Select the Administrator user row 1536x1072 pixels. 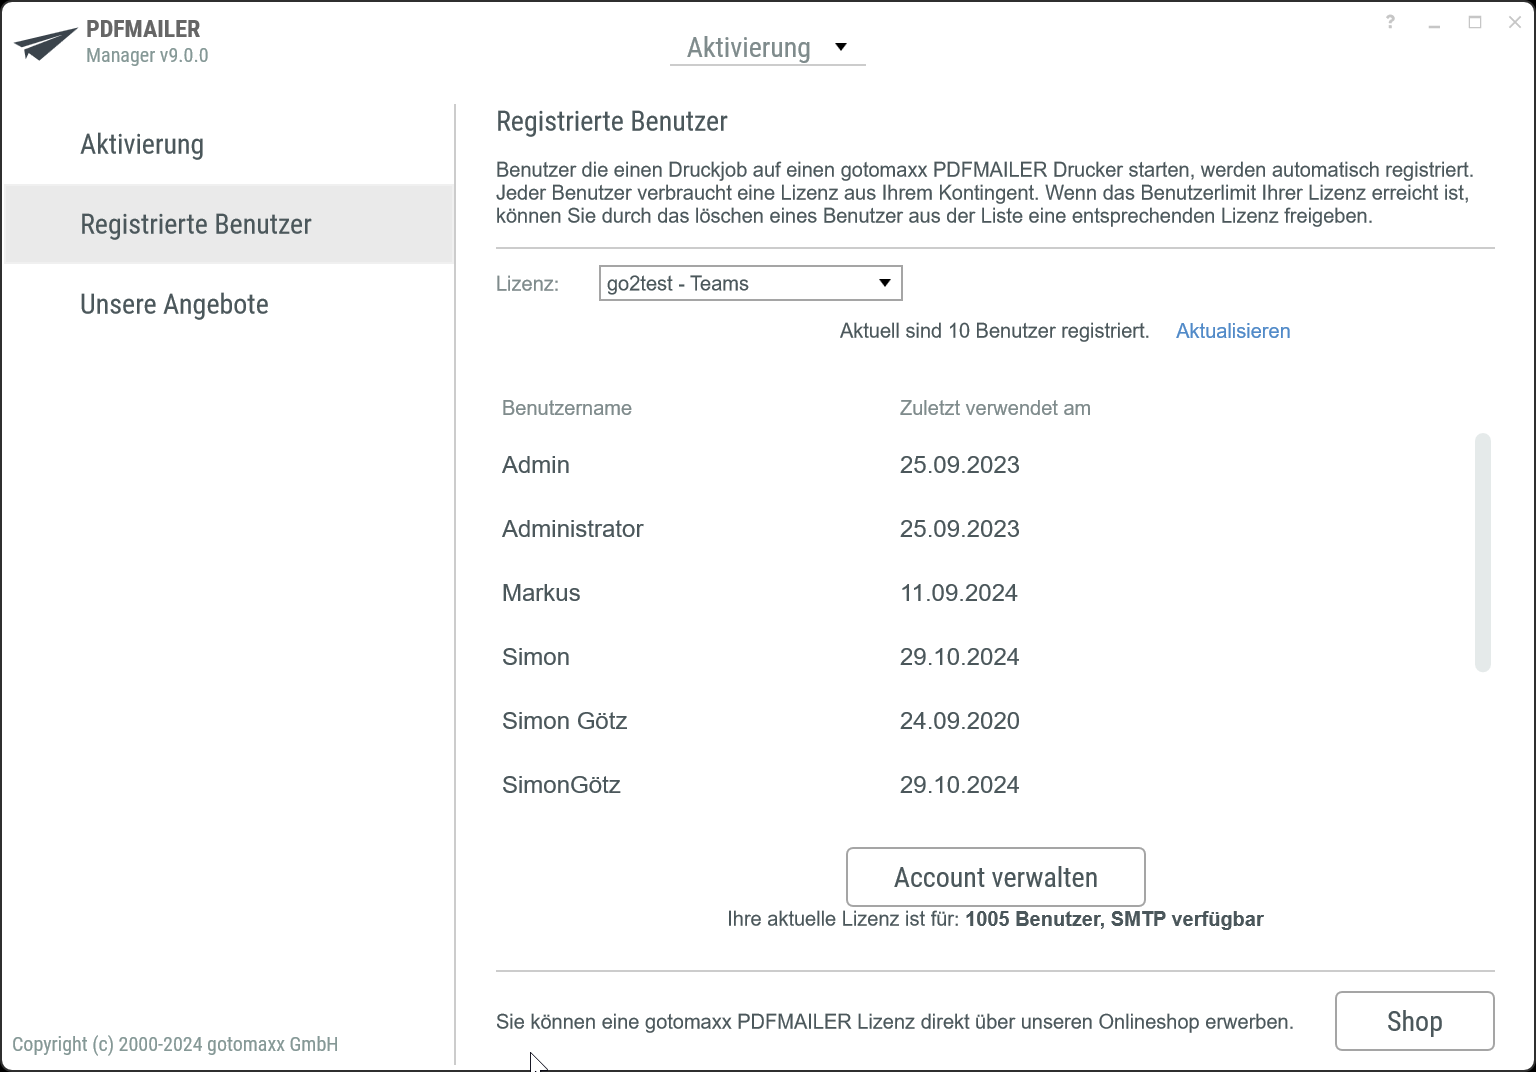tap(985, 529)
